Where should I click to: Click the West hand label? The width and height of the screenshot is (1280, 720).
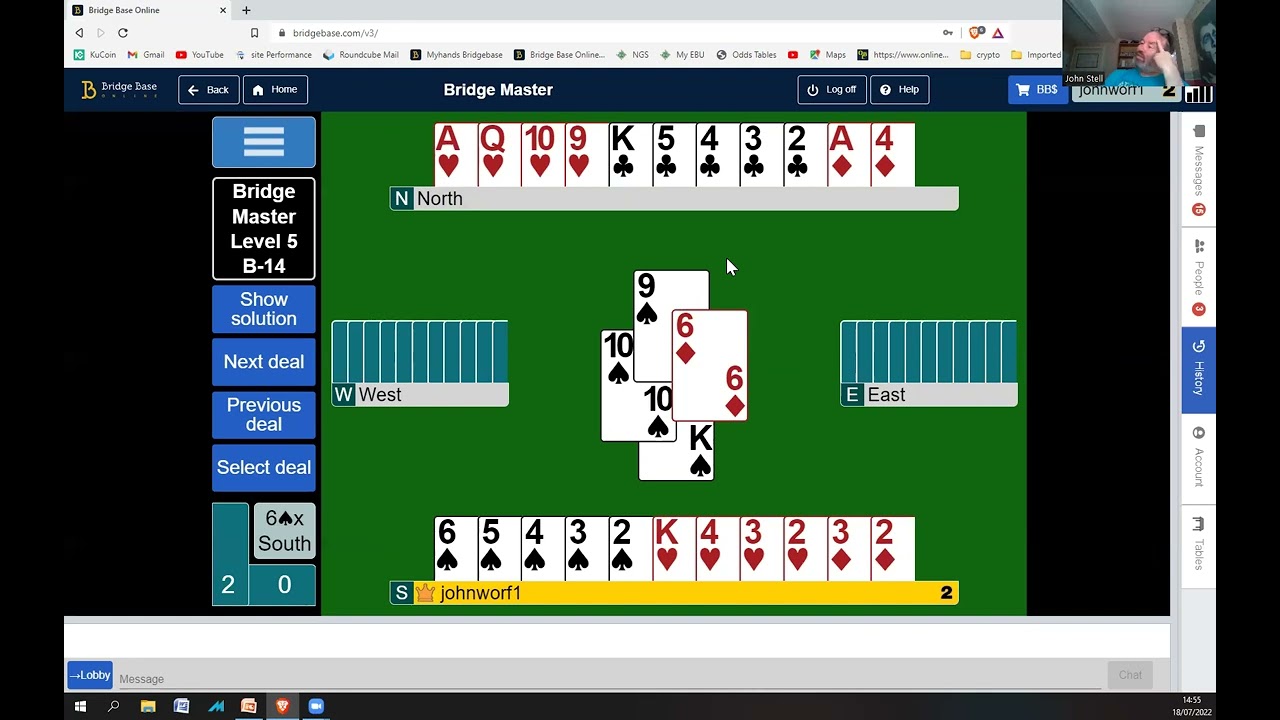420,395
